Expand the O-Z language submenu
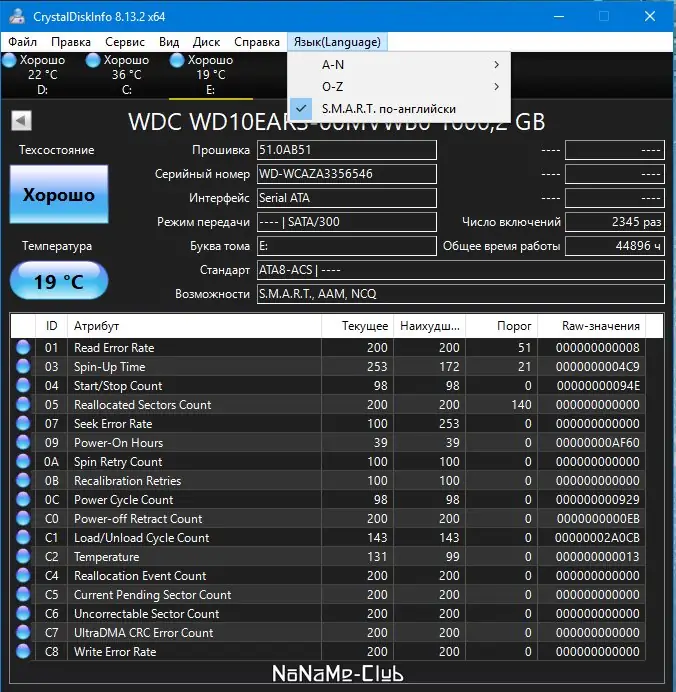This screenshot has width=676, height=692. [399, 86]
